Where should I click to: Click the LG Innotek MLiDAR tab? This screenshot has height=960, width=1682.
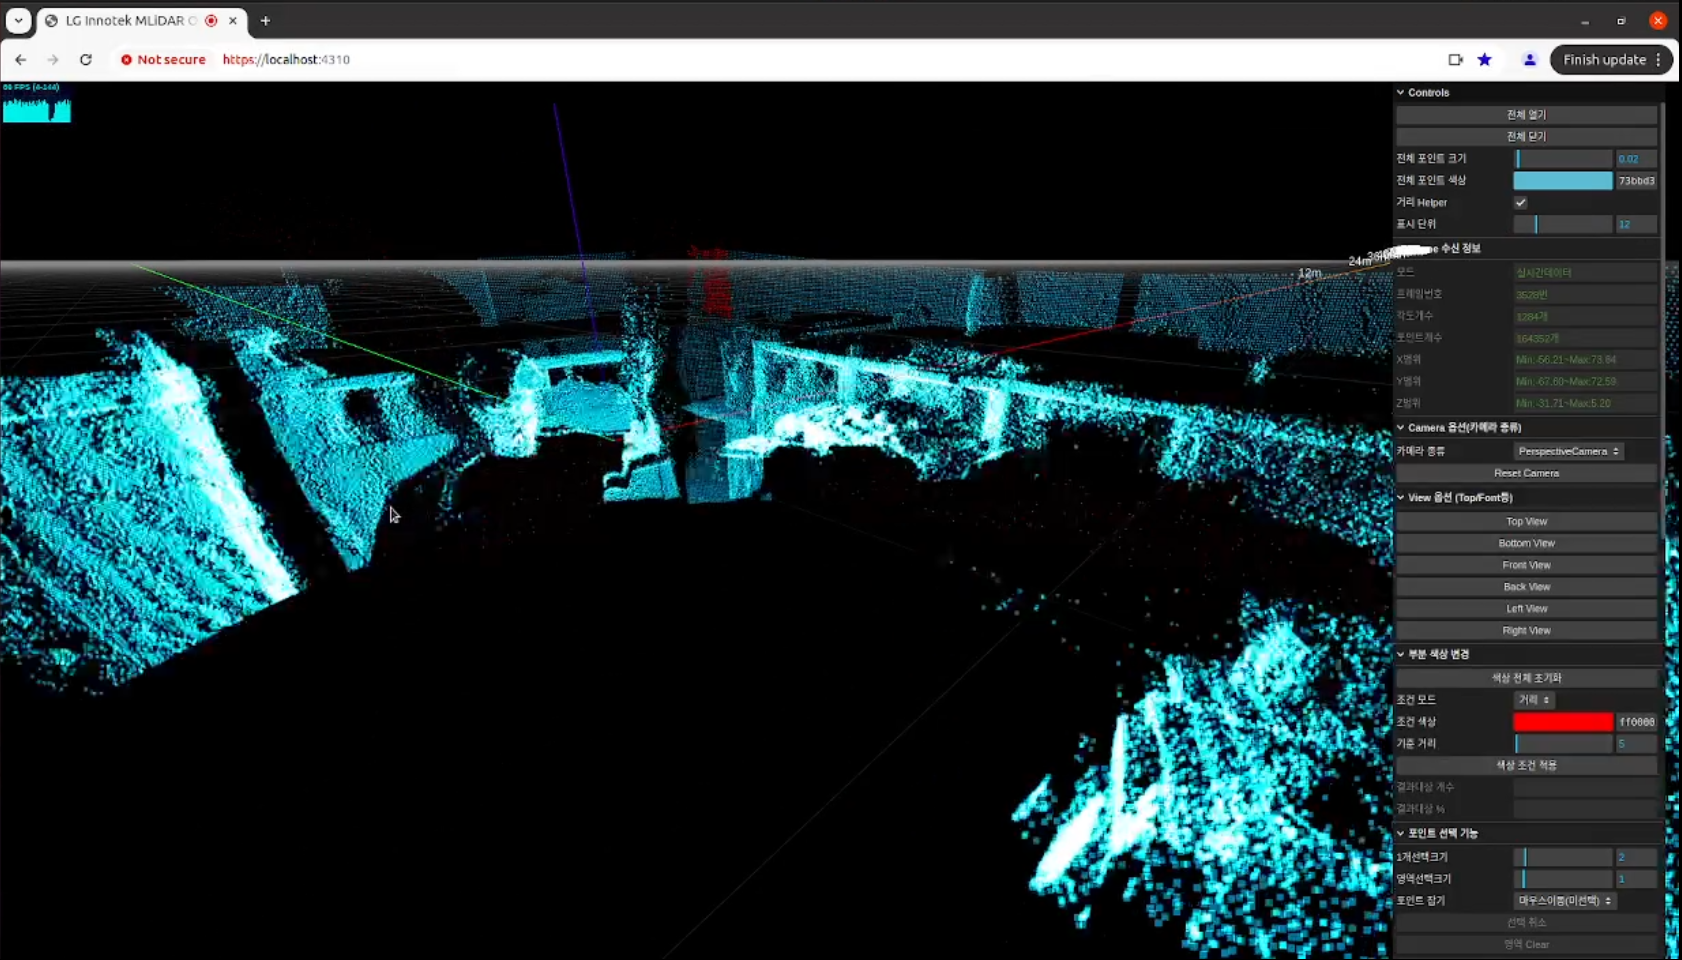click(x=130, y=21)
